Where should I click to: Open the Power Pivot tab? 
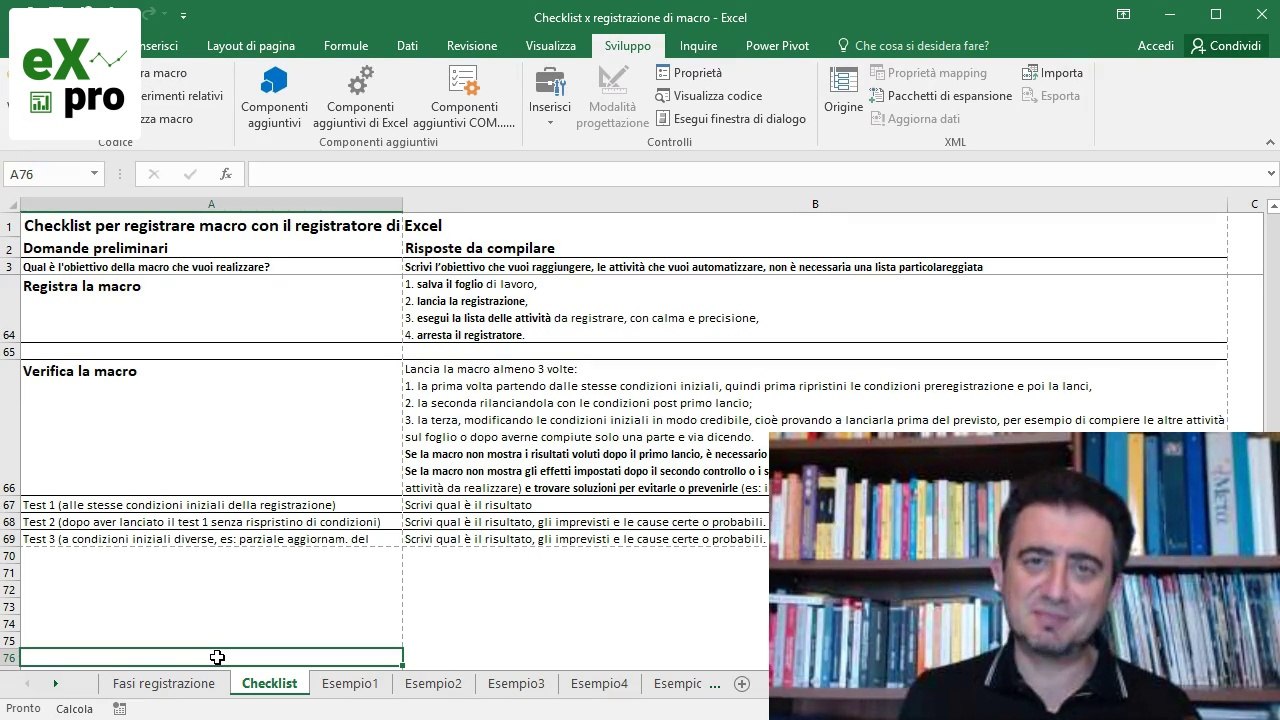coord(777,46)
